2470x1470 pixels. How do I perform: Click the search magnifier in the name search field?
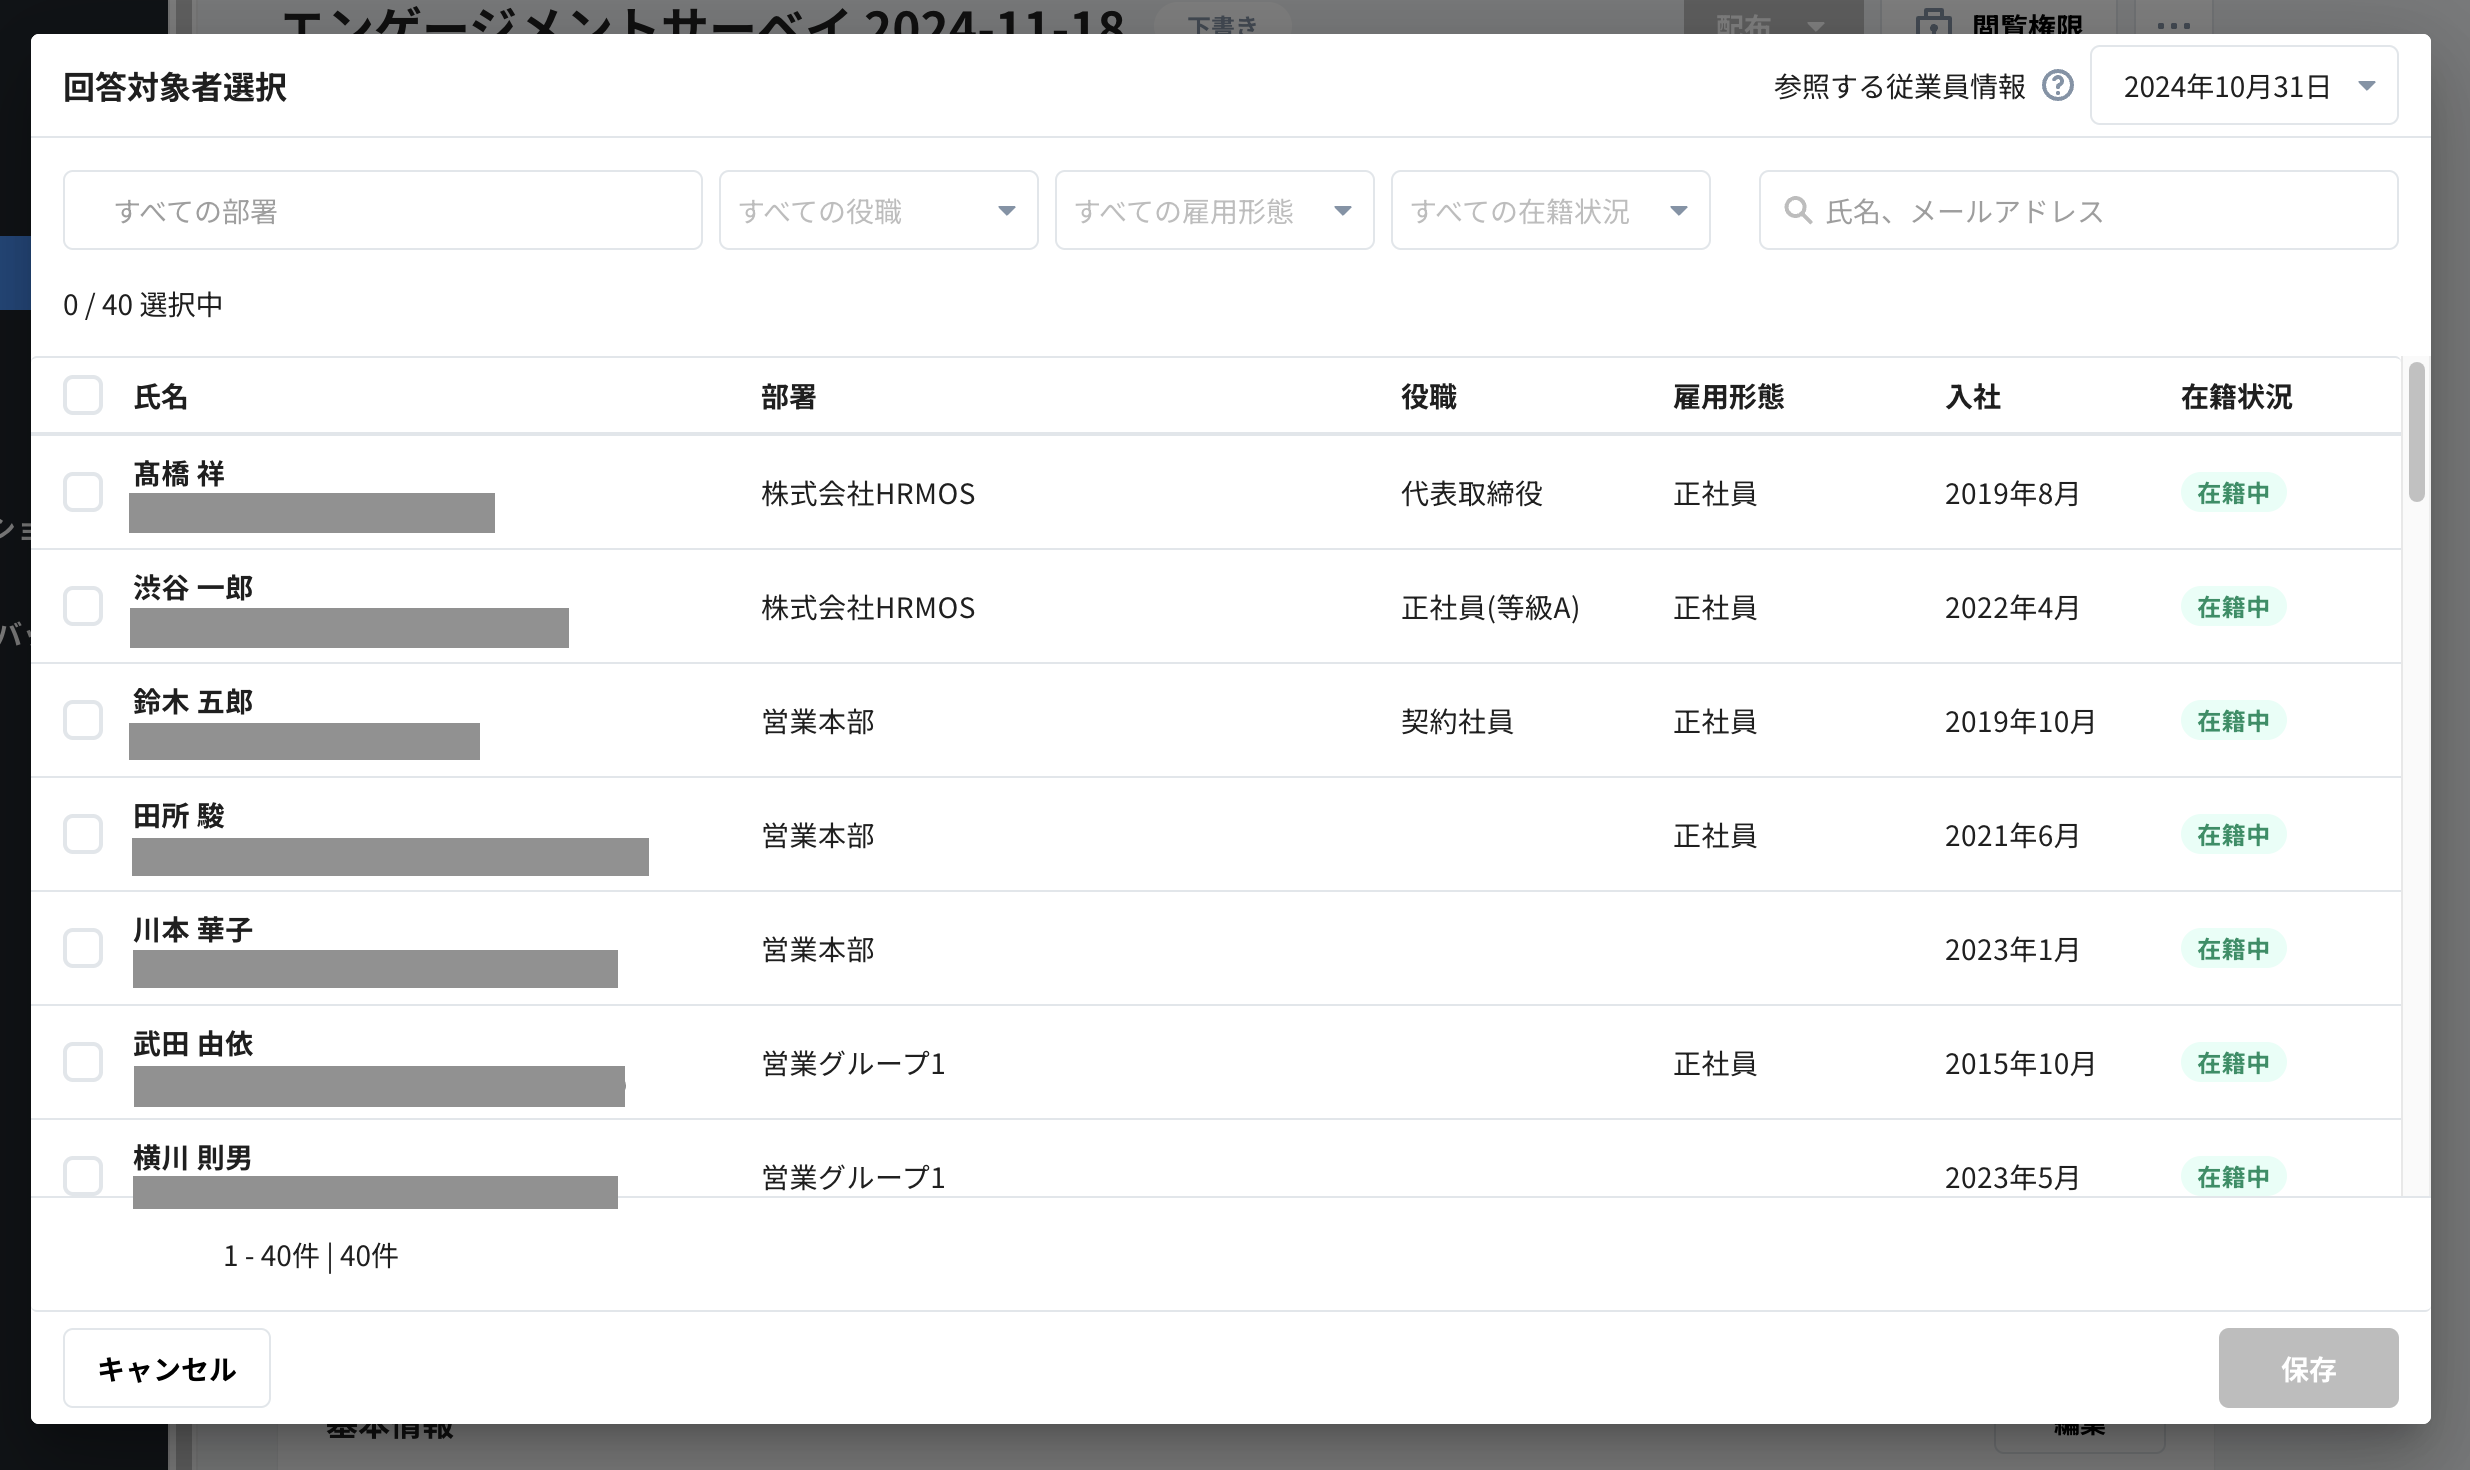[x=1797, y=209]
